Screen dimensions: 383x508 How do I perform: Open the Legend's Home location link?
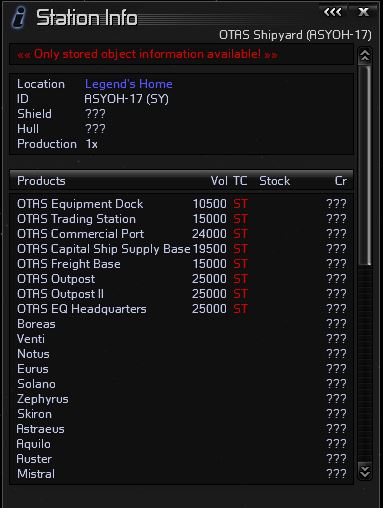click(128, 84)
